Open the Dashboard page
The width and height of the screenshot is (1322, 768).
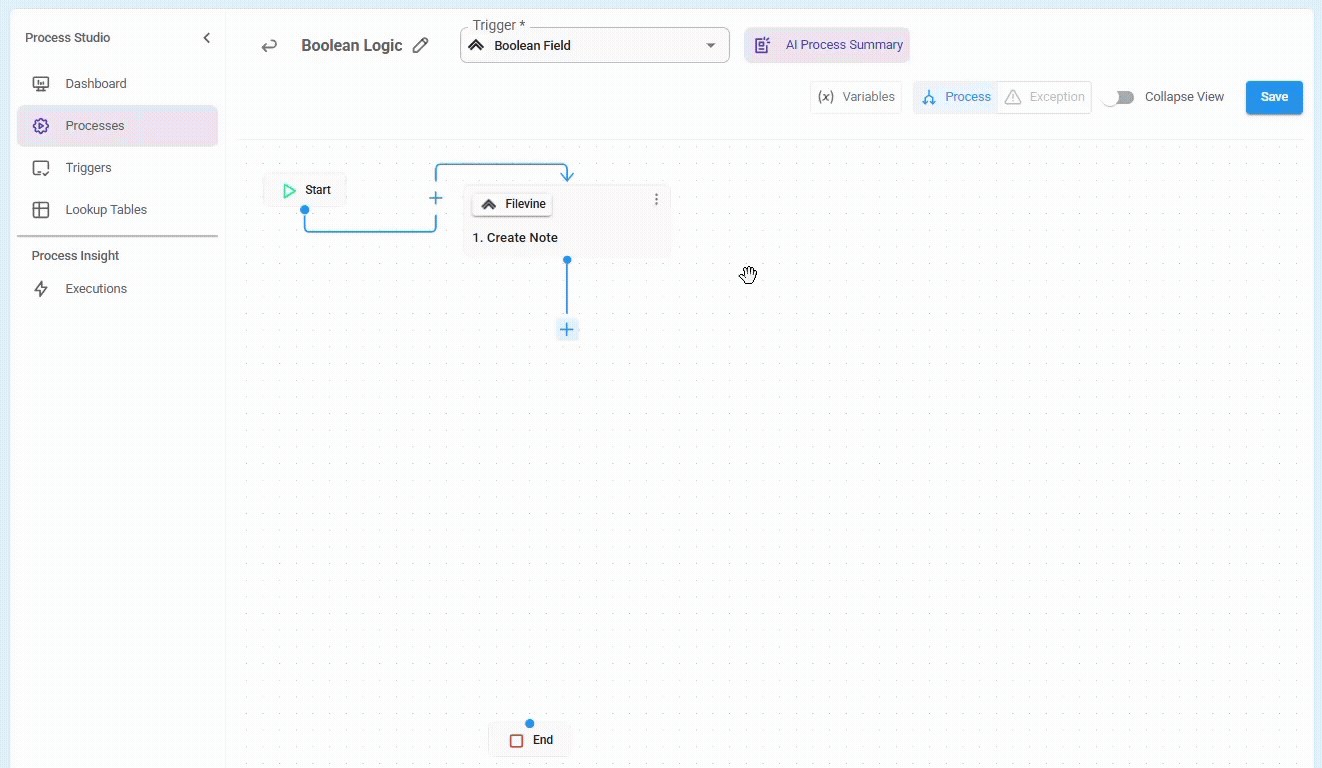tap(96, 84)
